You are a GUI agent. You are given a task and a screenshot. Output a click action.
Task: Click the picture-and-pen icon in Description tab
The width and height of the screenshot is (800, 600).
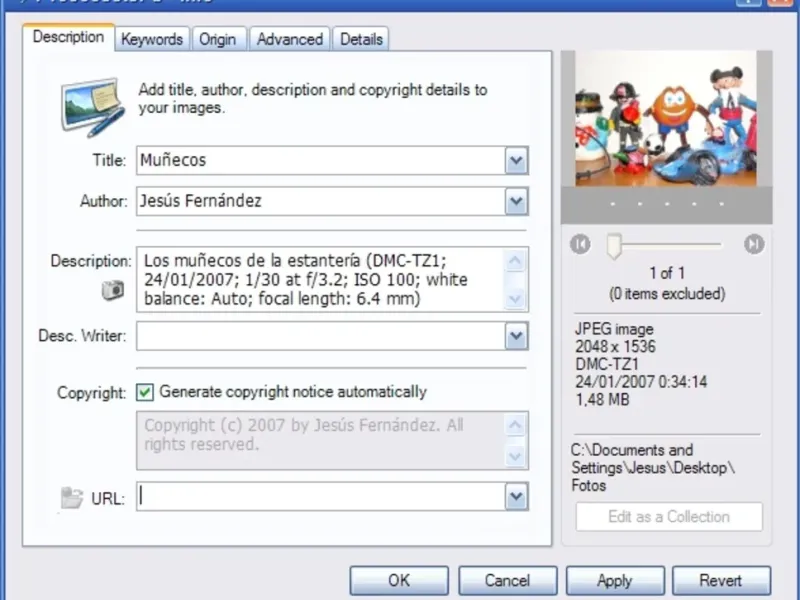pos(93,108)
